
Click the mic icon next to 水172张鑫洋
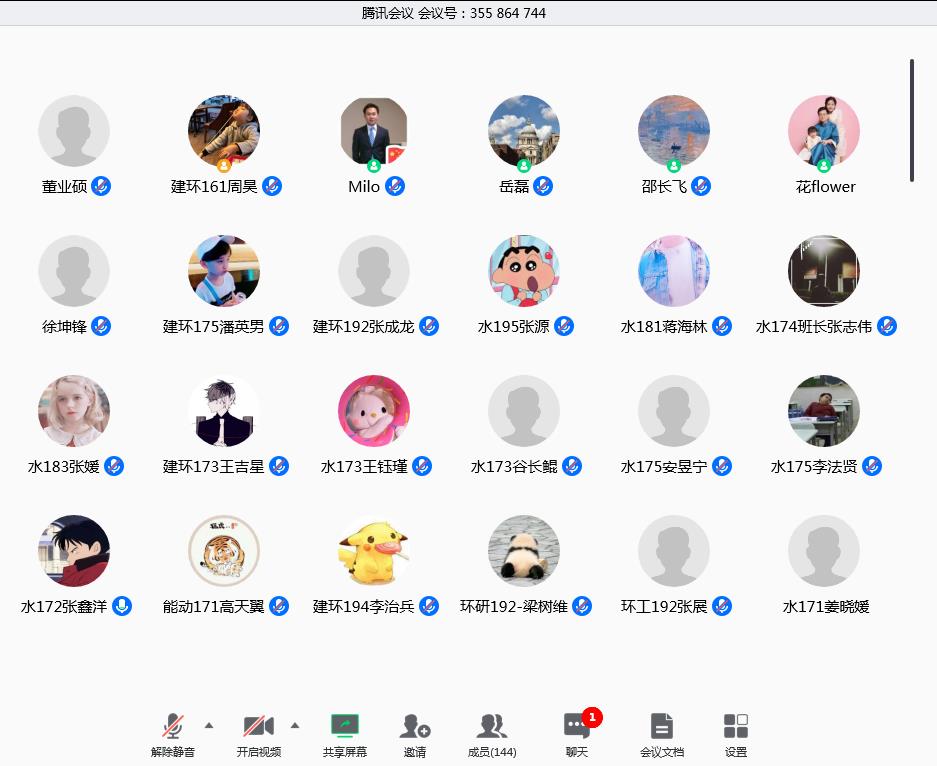(122, 606)
